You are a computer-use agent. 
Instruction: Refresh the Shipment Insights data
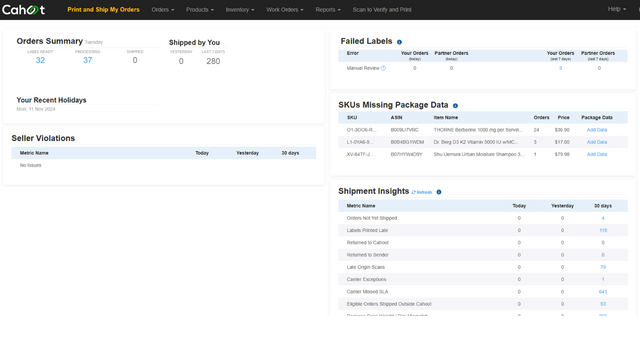[x=422, y=192]
